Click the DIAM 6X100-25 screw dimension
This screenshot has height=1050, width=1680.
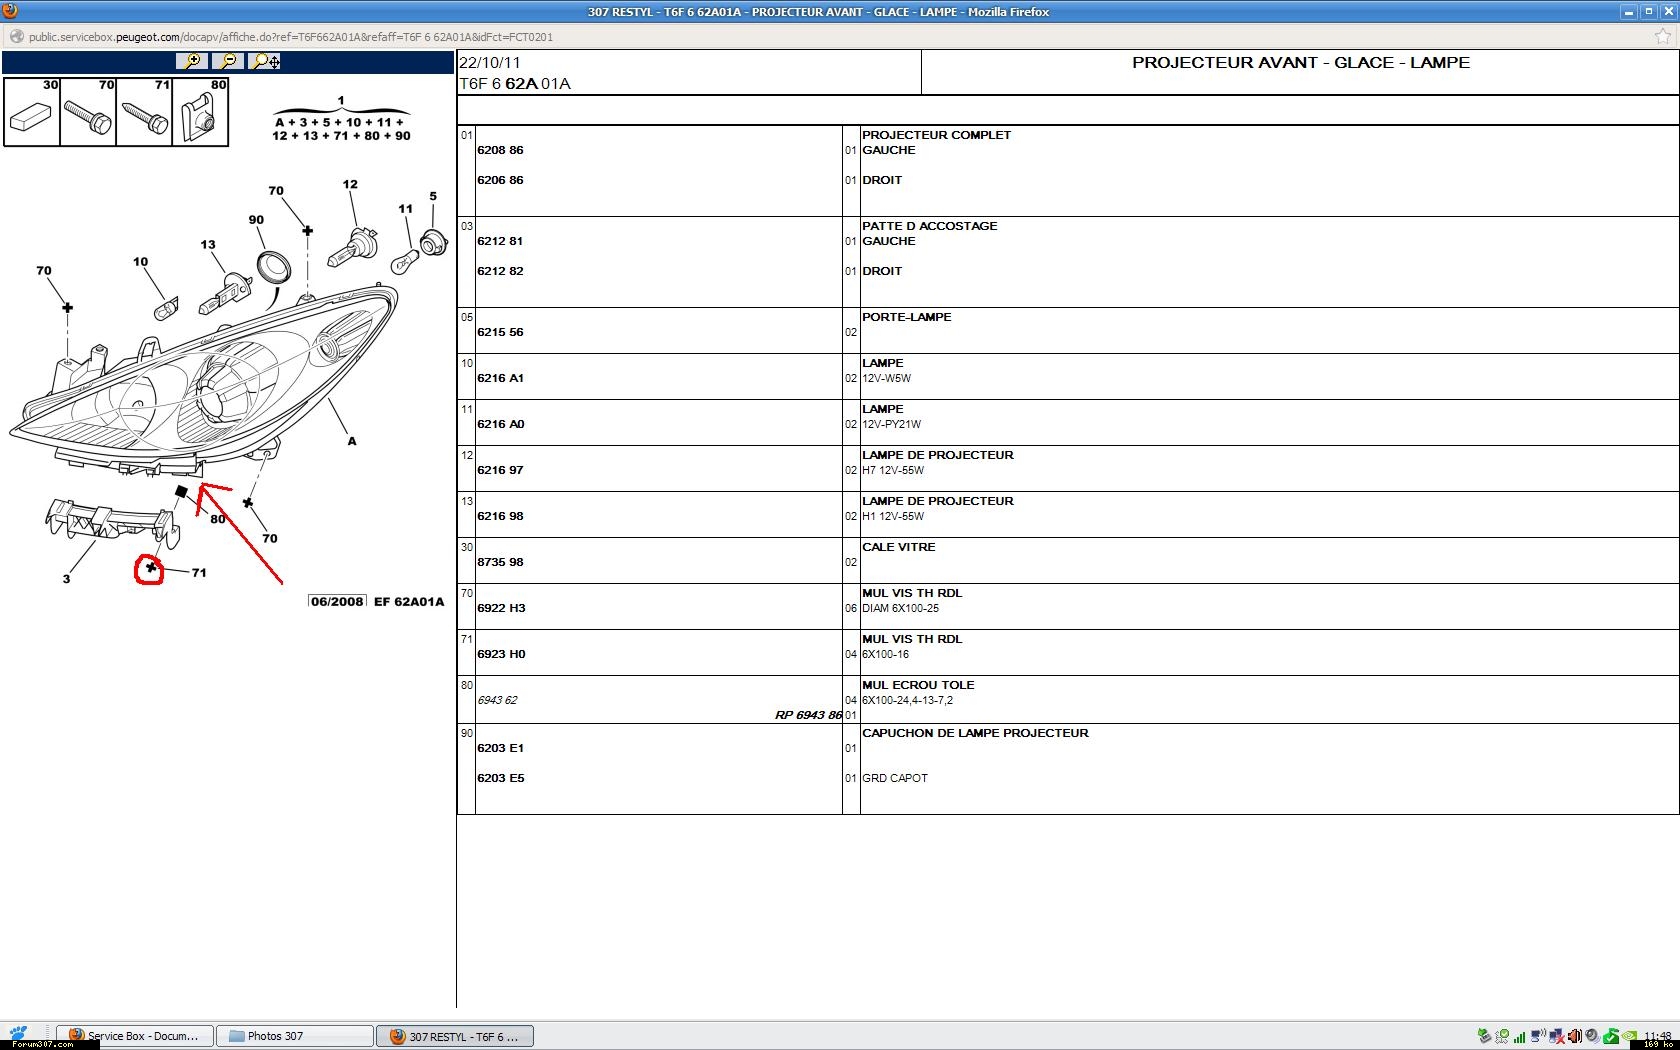point(900,608)
